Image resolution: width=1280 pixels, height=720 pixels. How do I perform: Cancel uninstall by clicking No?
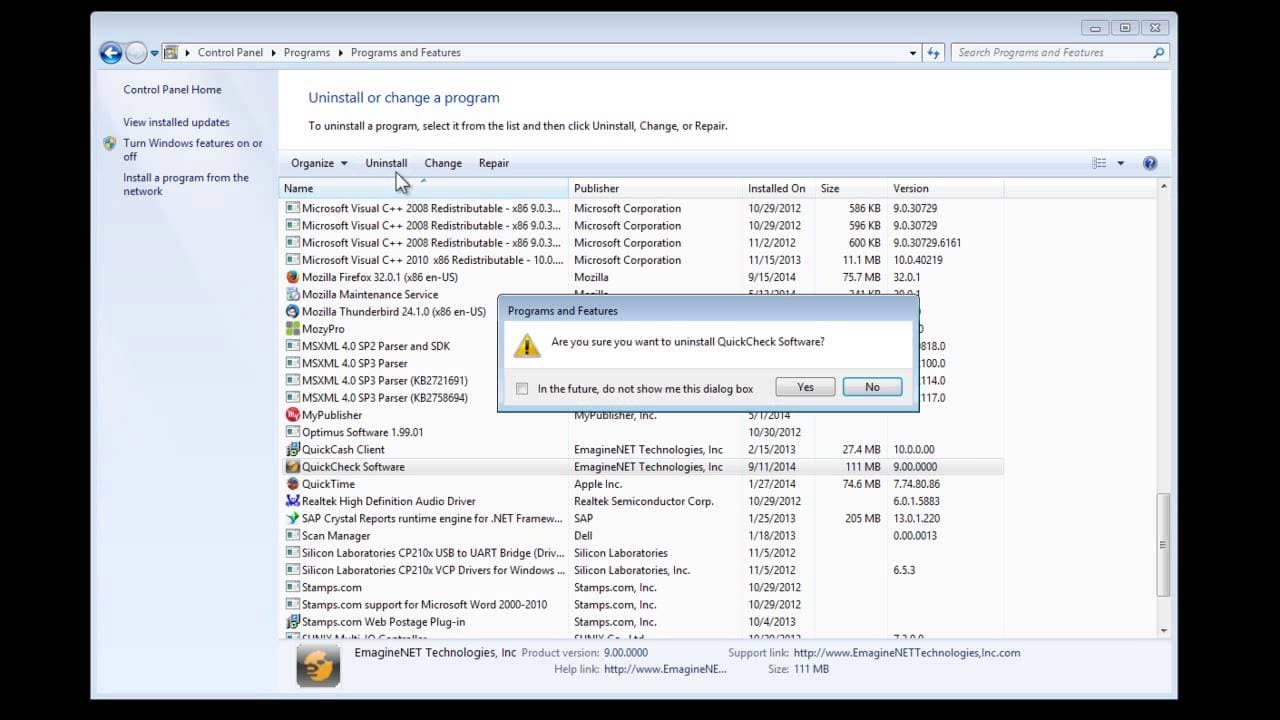(x=872, y=387)
